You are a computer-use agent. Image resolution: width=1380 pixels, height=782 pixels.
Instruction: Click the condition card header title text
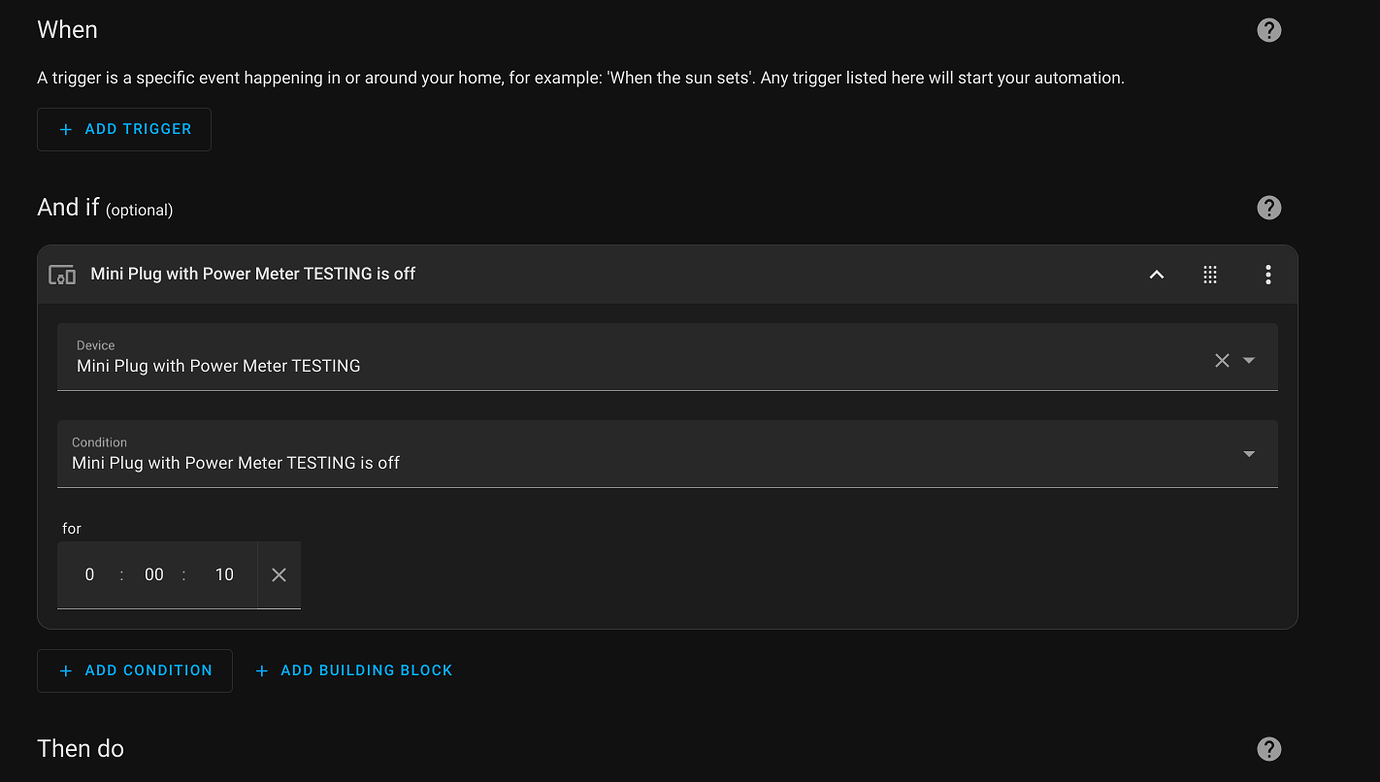[x=252, y=273]
